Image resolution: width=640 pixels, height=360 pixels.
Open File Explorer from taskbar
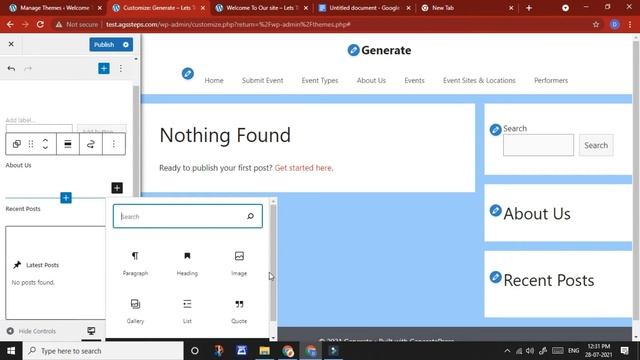click(x=264, y=351)
